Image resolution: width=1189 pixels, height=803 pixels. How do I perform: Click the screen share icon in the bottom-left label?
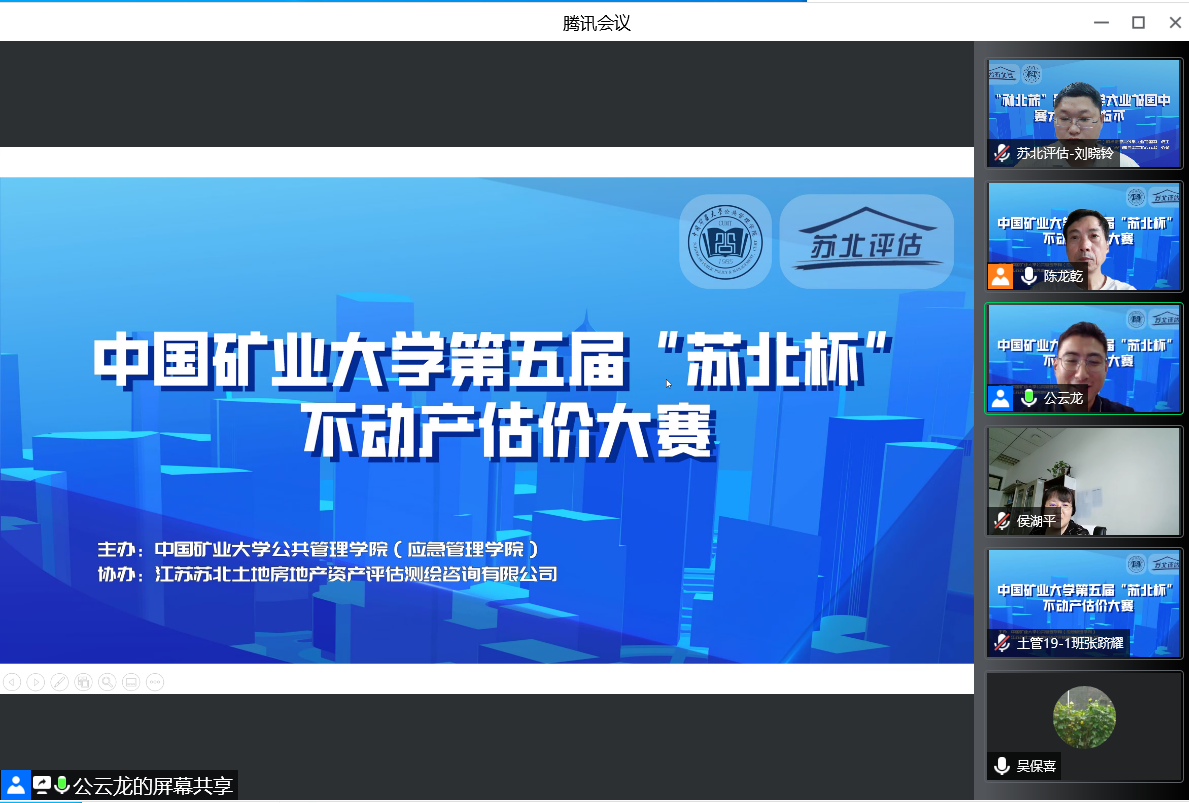pos(42,785)
